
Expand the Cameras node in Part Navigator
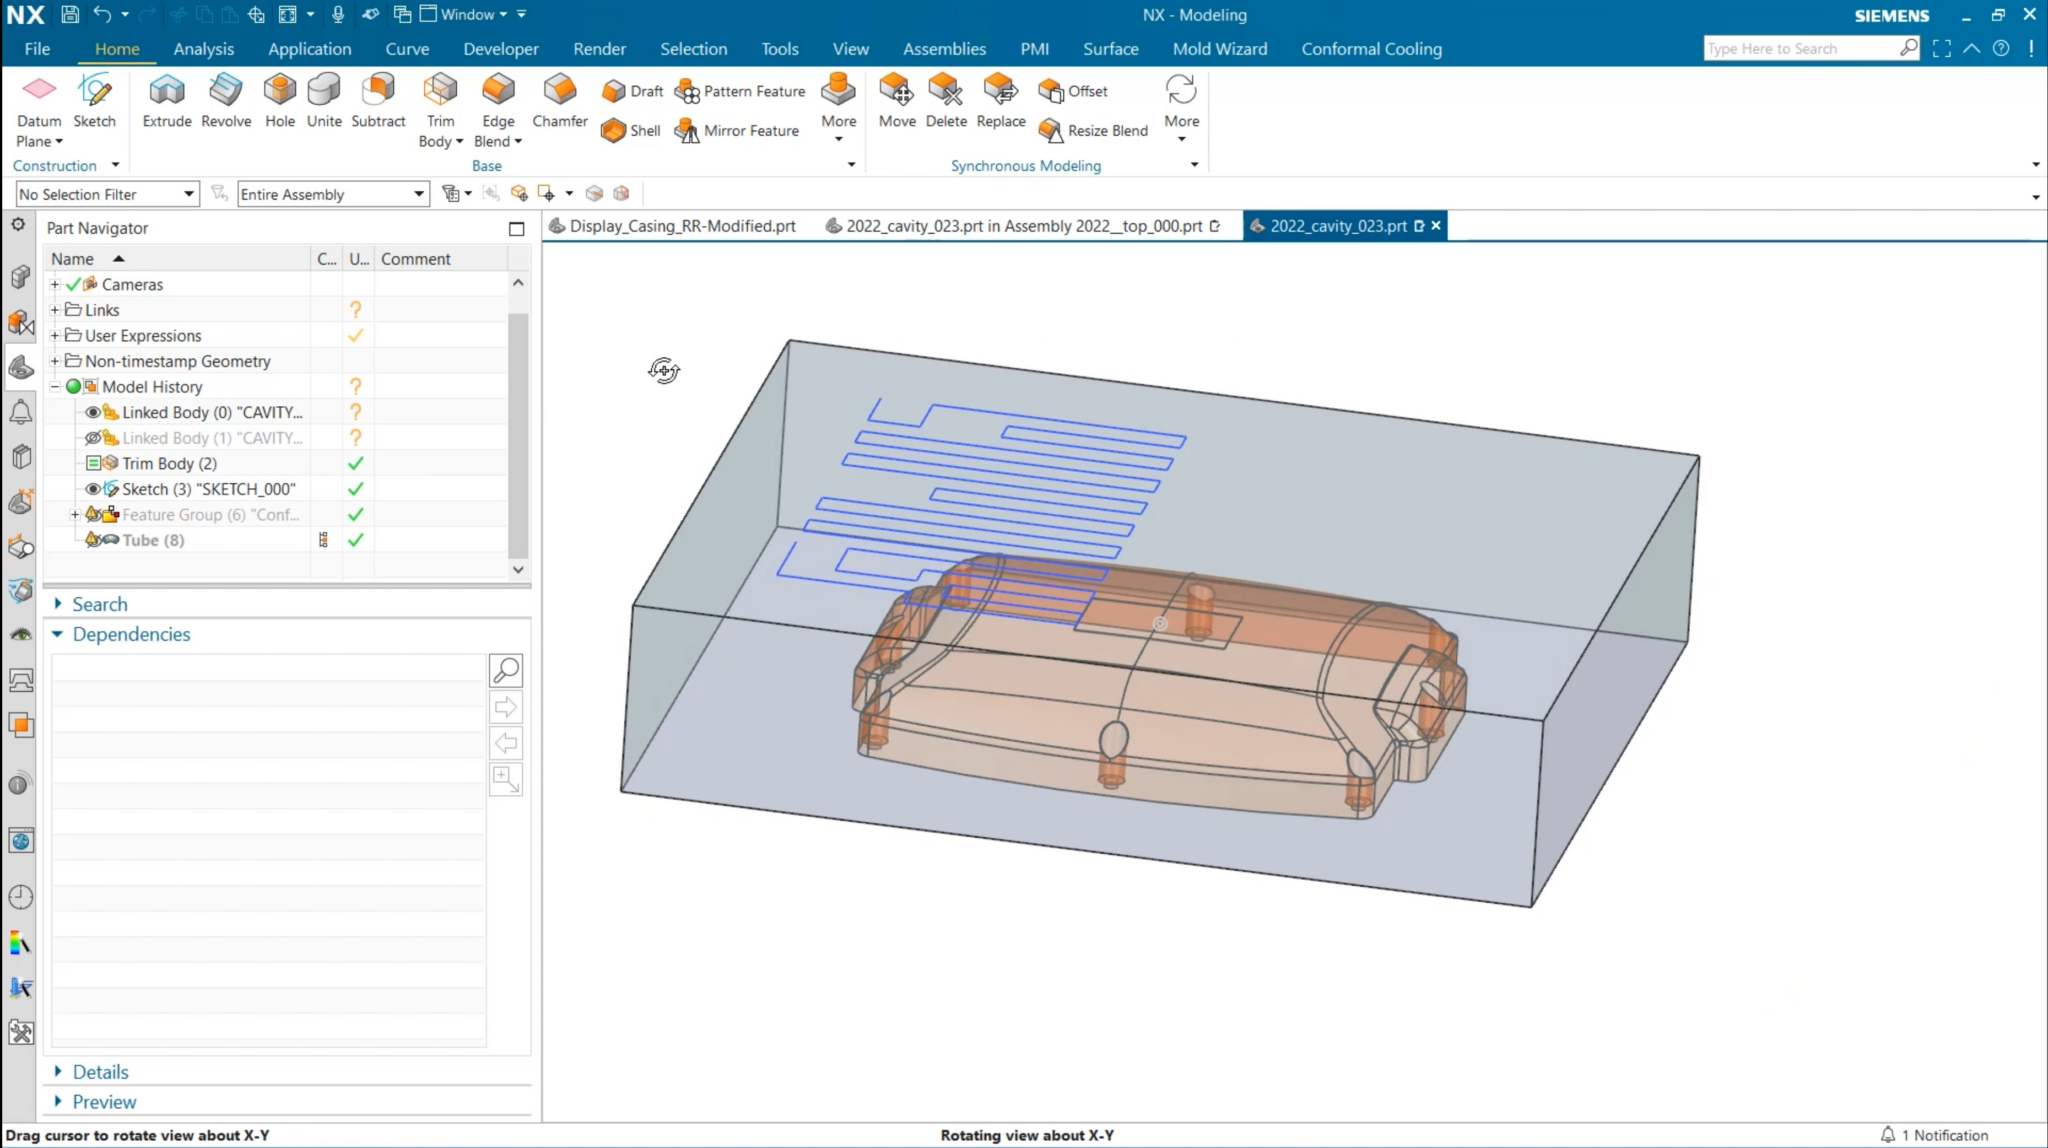pyautogui.click(x=55, y=284)
